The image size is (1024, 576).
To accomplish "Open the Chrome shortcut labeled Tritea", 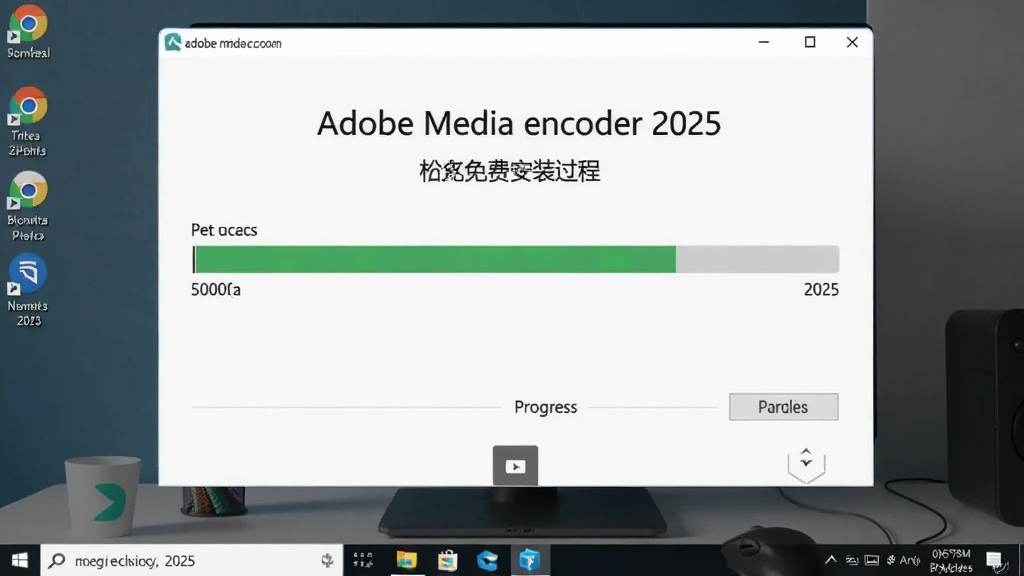I will point(28,121).
